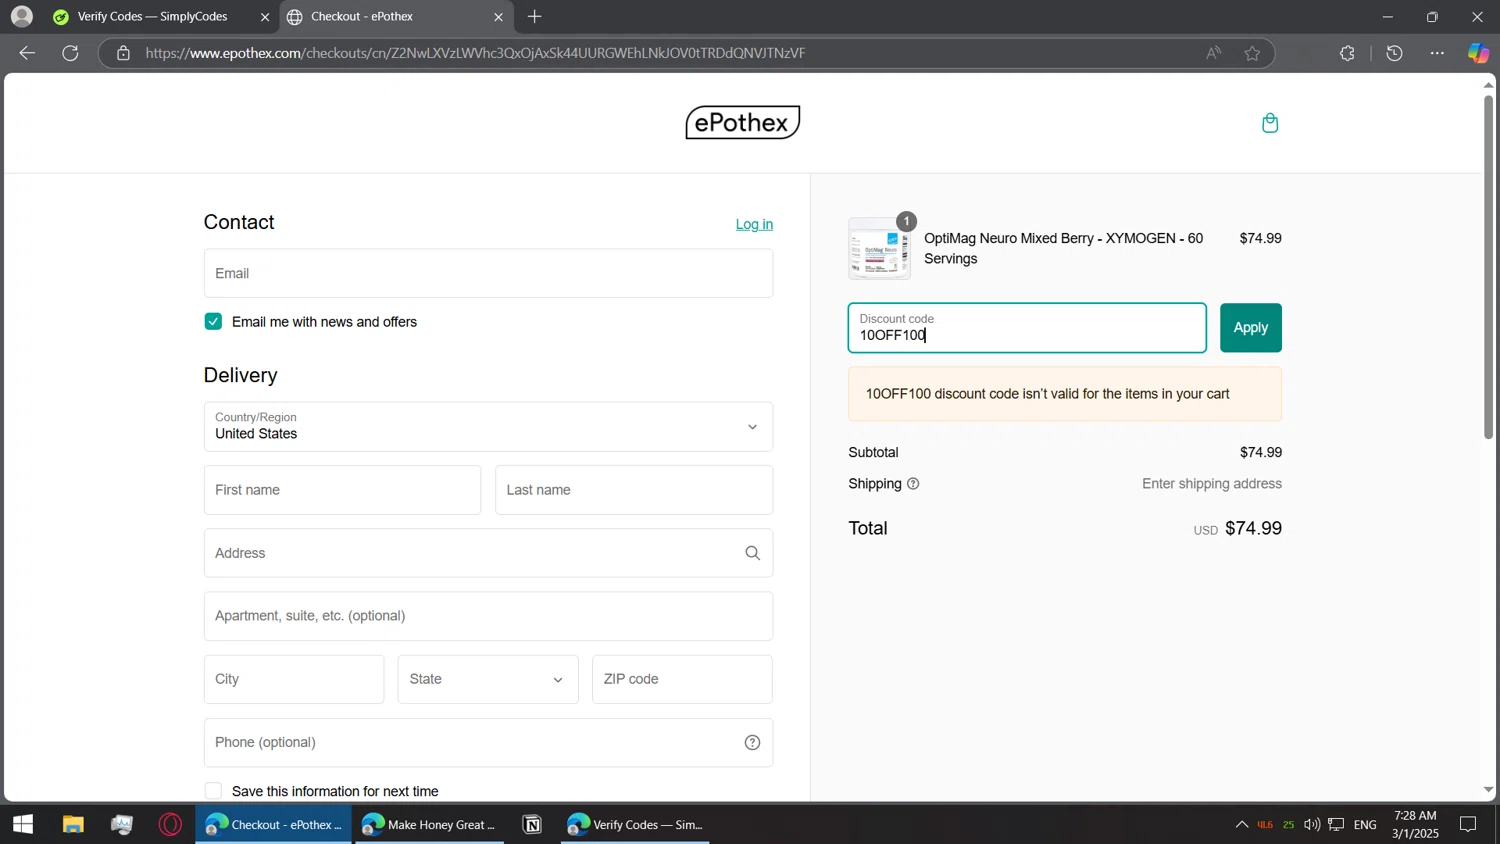Viewport: 1500px width, 844px height.
Task: Focus the ZIP code field
Action: pos(682,679)
